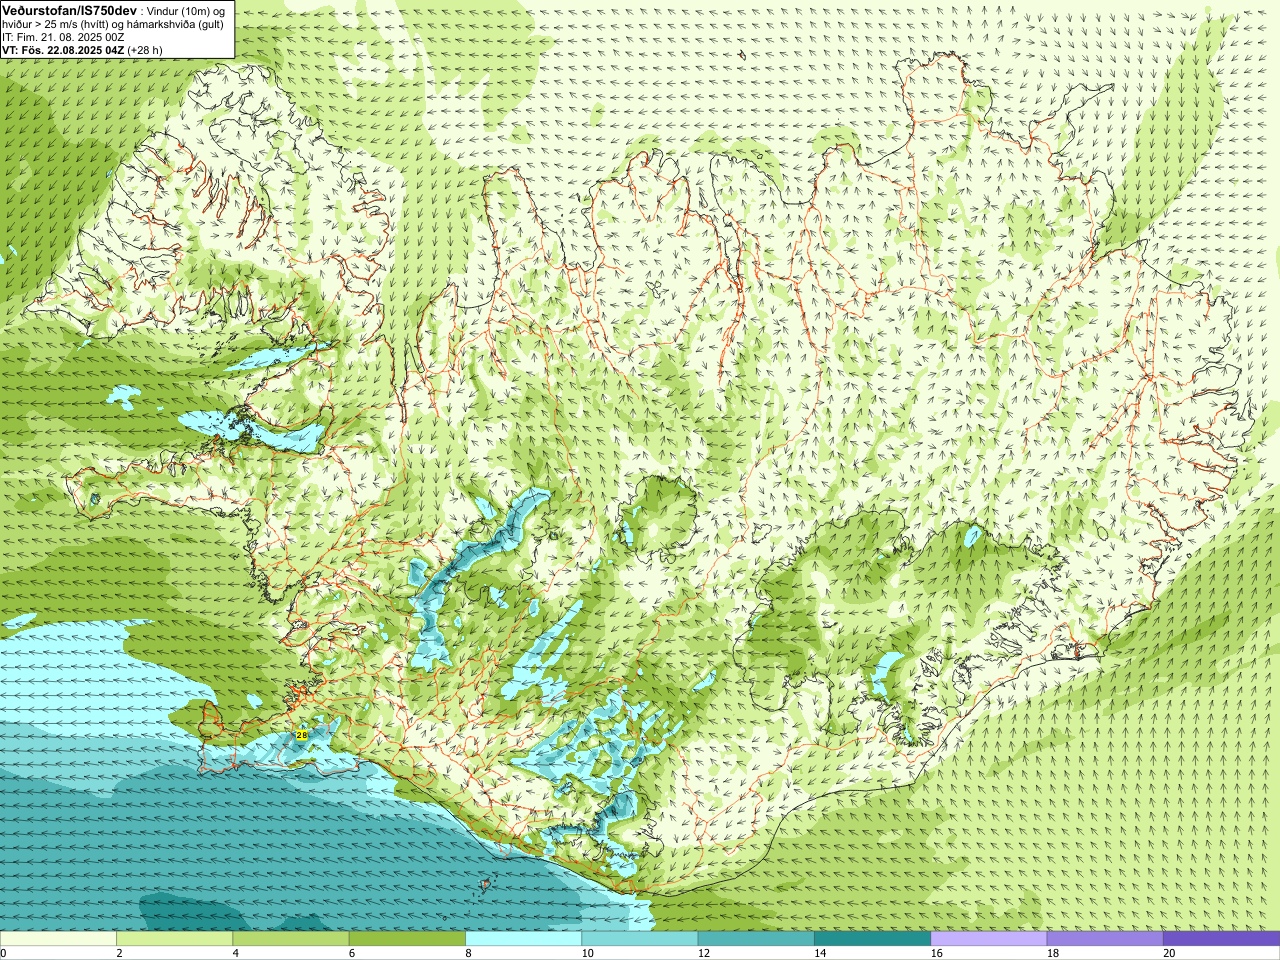Pick the pale yellow 0–2 m/s swatch
Image resolution: width=1280 pixels, height=960 pixels.
click(x=58, y=939)
